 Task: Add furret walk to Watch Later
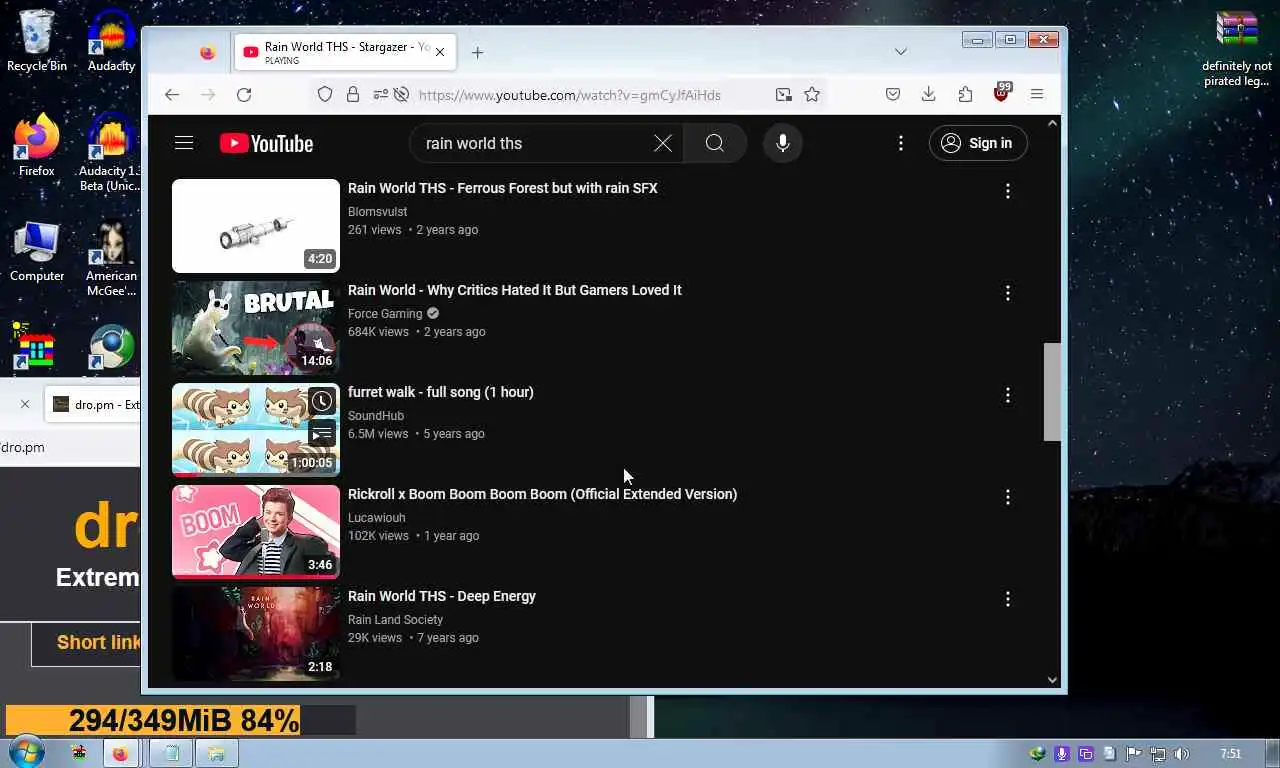point(322,402)
